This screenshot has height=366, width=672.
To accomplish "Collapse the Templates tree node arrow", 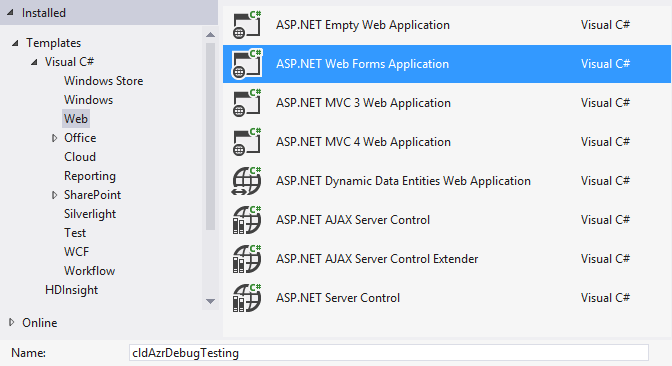I will coord(15,43).
